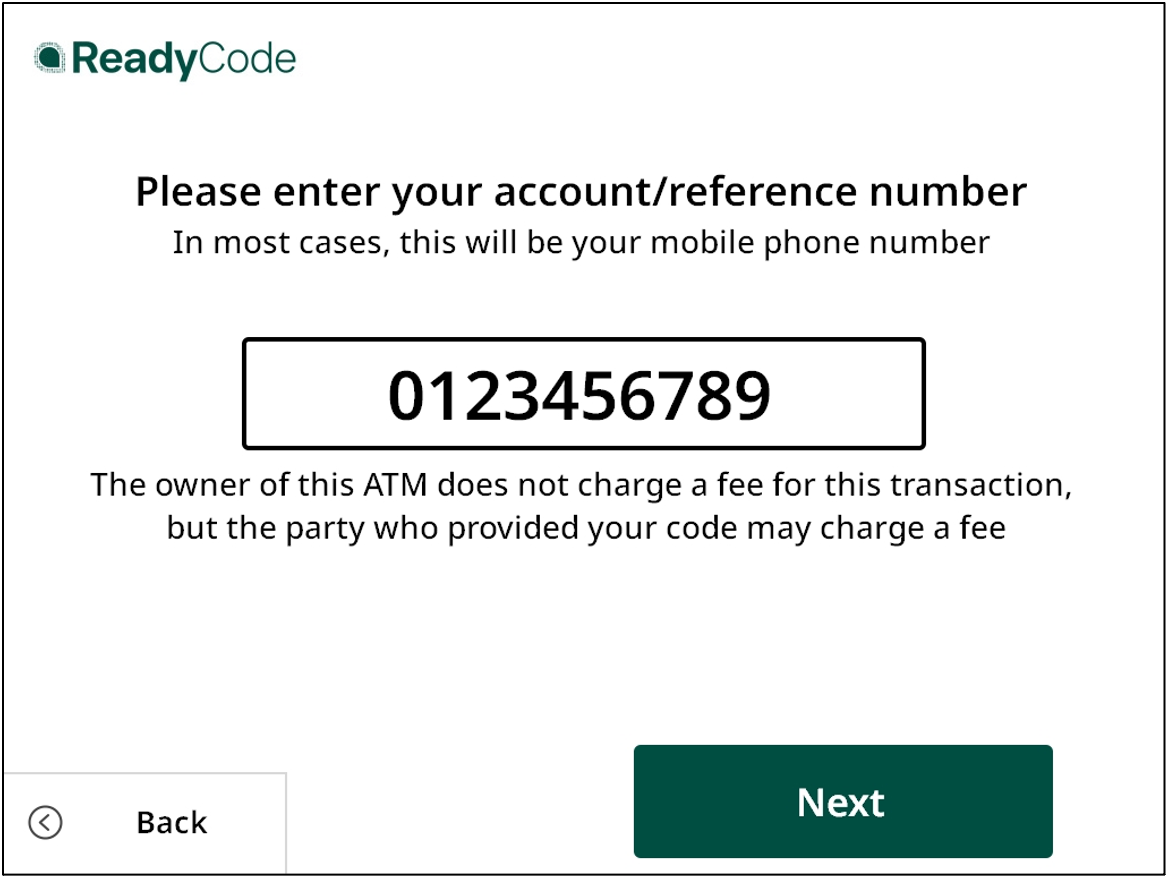
Task: Tap the green Next button
Action: point(843,801)
